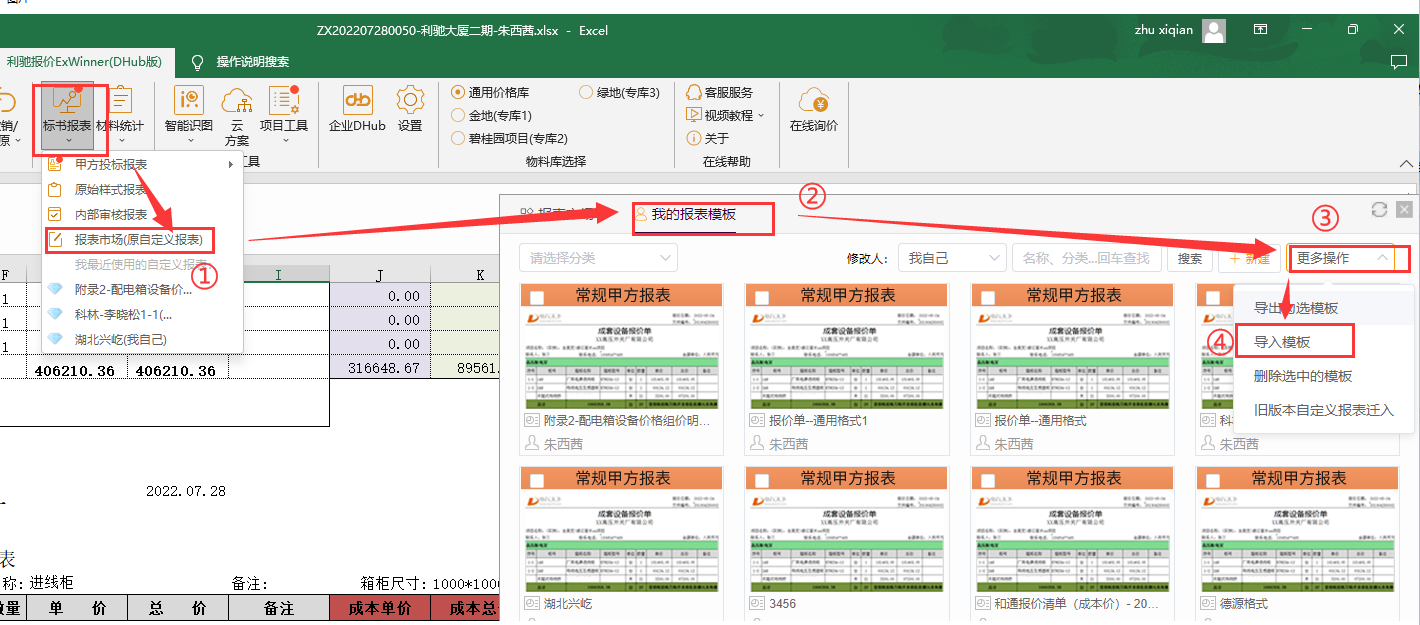This screenshot has height=625, width=1420.
Task: Choose 报表市场(原自定义报表) menu entry
Action: (130, 240)
